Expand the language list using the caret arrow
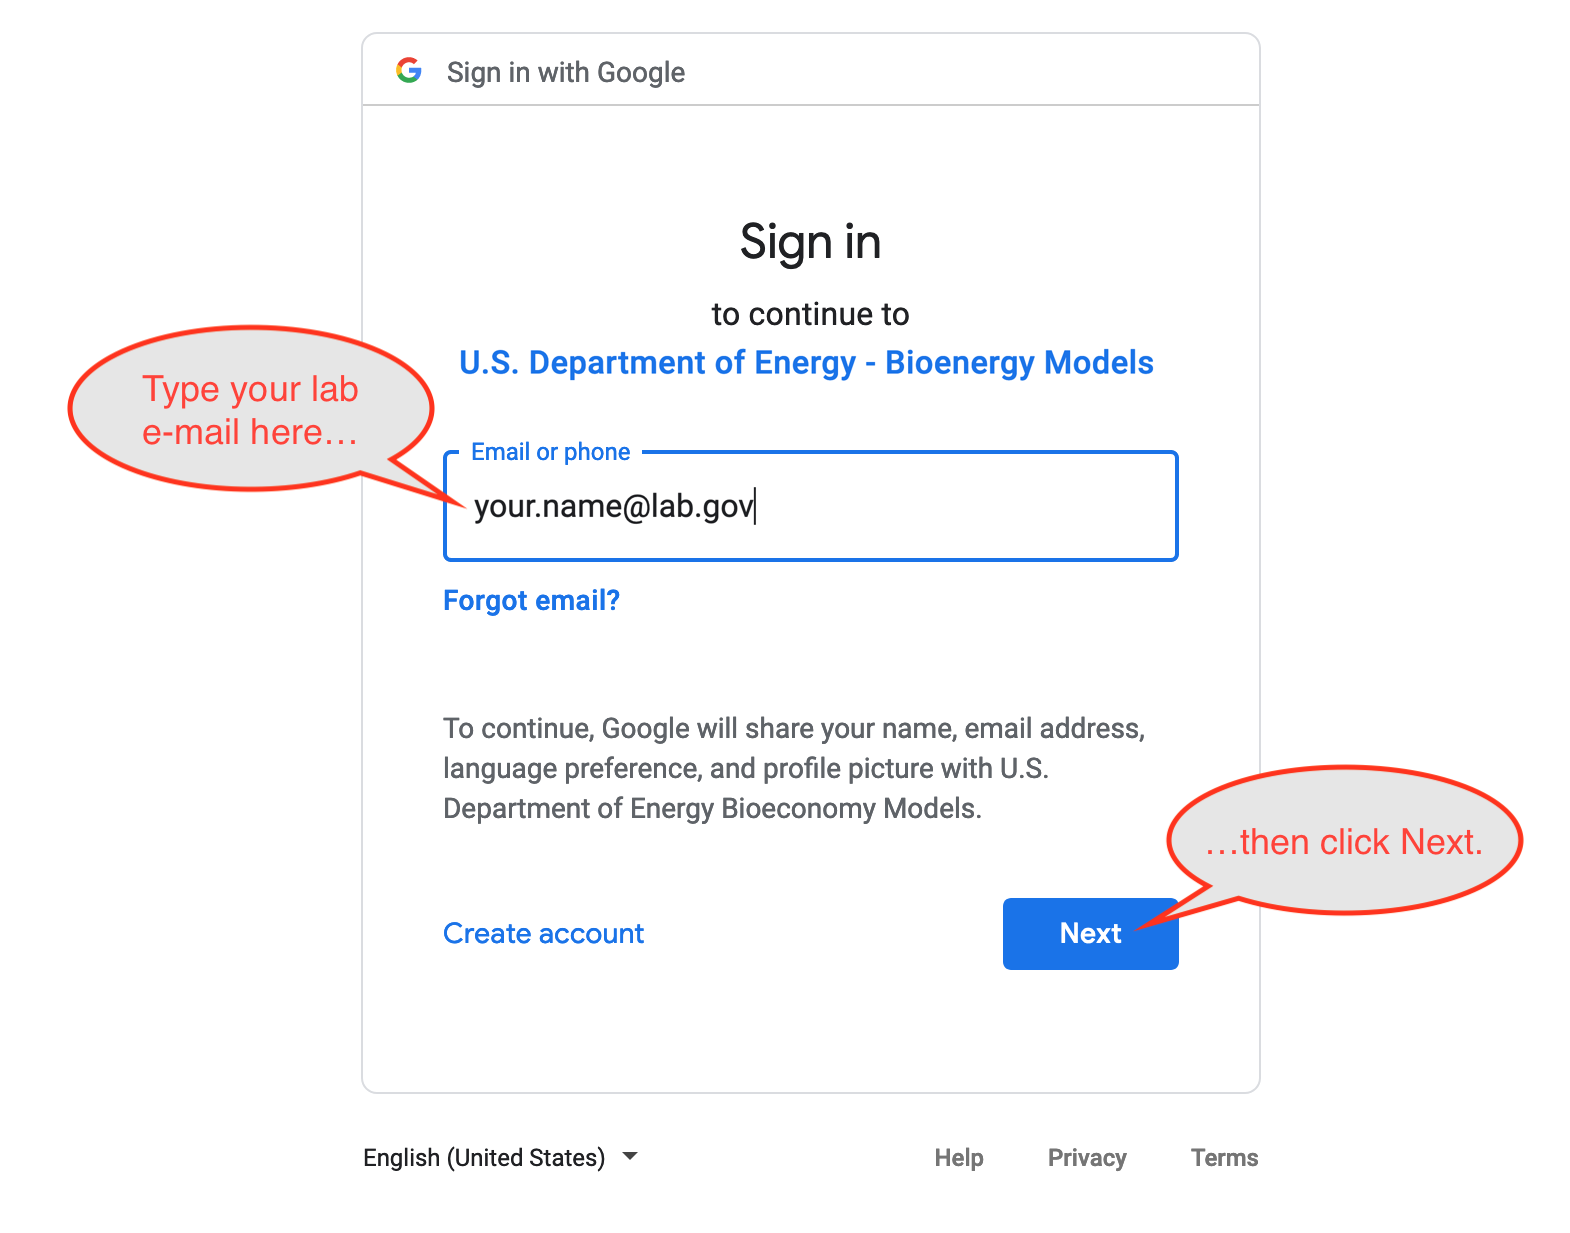 point(630,1156)
